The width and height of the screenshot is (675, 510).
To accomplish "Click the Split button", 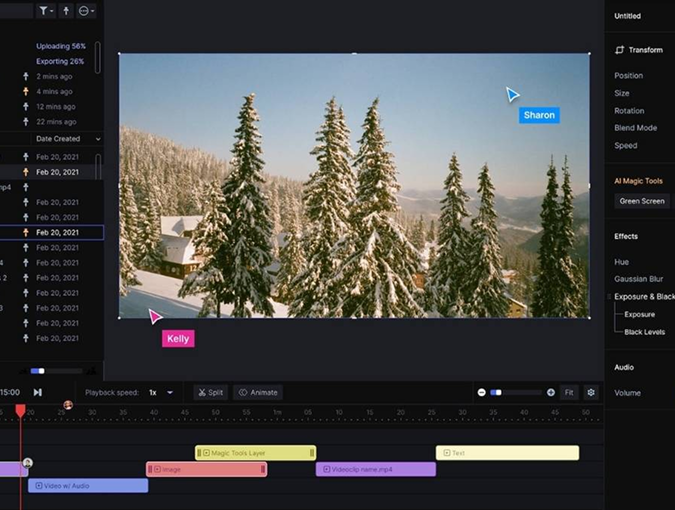I will click(210, 392).
